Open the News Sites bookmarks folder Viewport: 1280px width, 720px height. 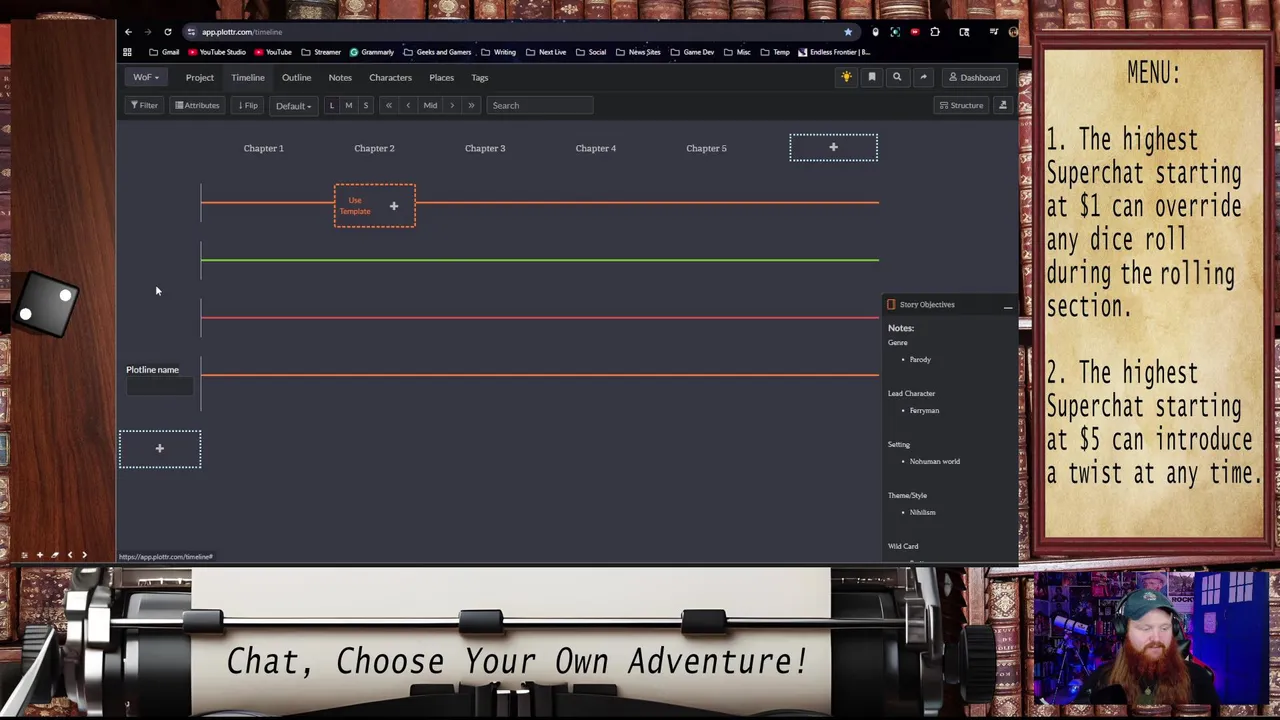point(638,52)
